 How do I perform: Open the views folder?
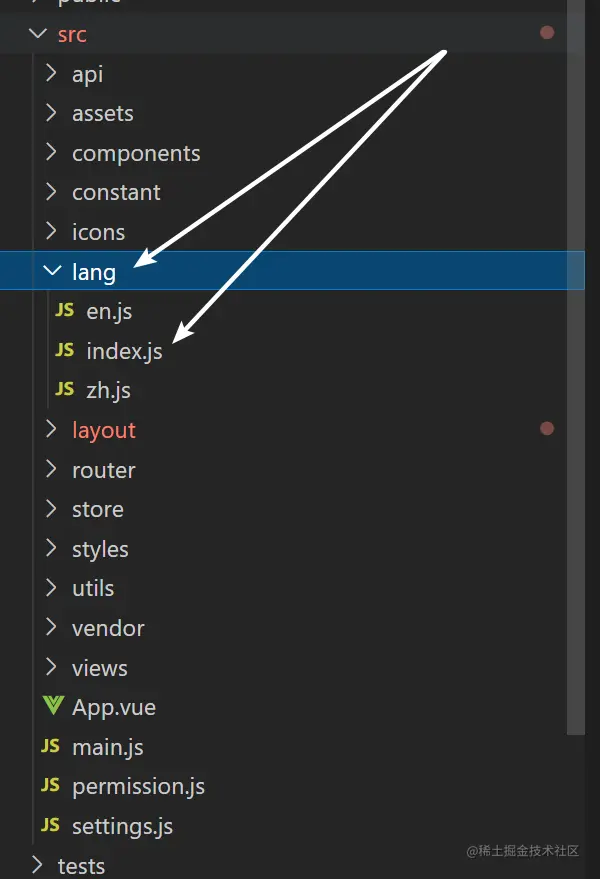99,668
